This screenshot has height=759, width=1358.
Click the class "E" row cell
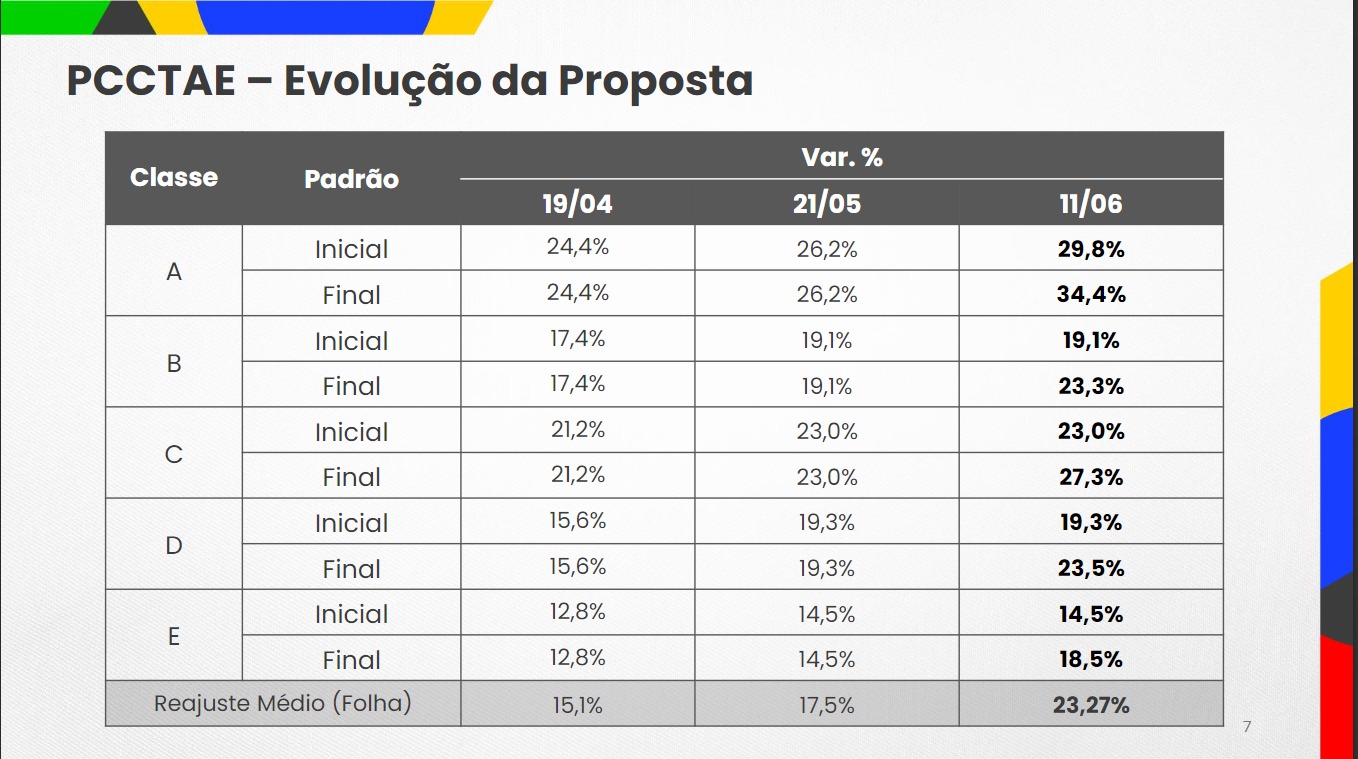174,637
